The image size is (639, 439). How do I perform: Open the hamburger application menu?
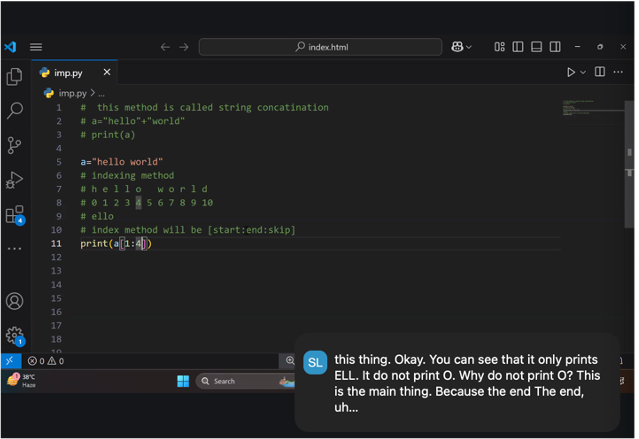[x=36, y=47]
